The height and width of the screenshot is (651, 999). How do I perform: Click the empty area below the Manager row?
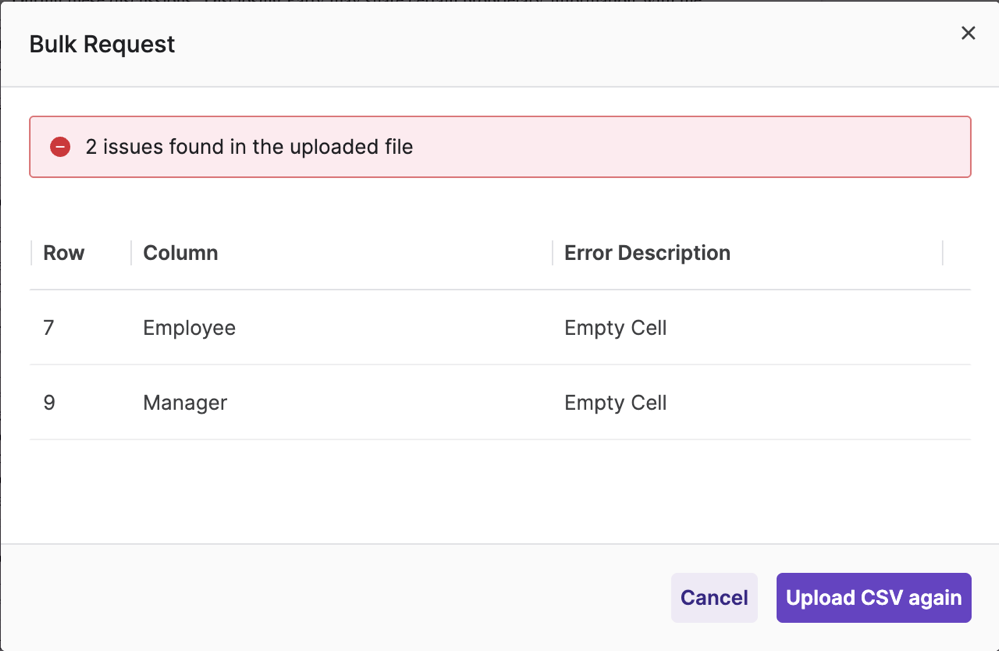pos(500,490)
